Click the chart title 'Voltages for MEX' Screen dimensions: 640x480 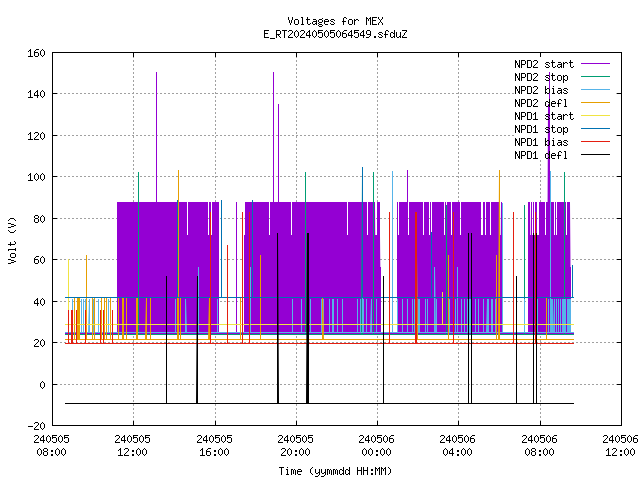point(335,21)
